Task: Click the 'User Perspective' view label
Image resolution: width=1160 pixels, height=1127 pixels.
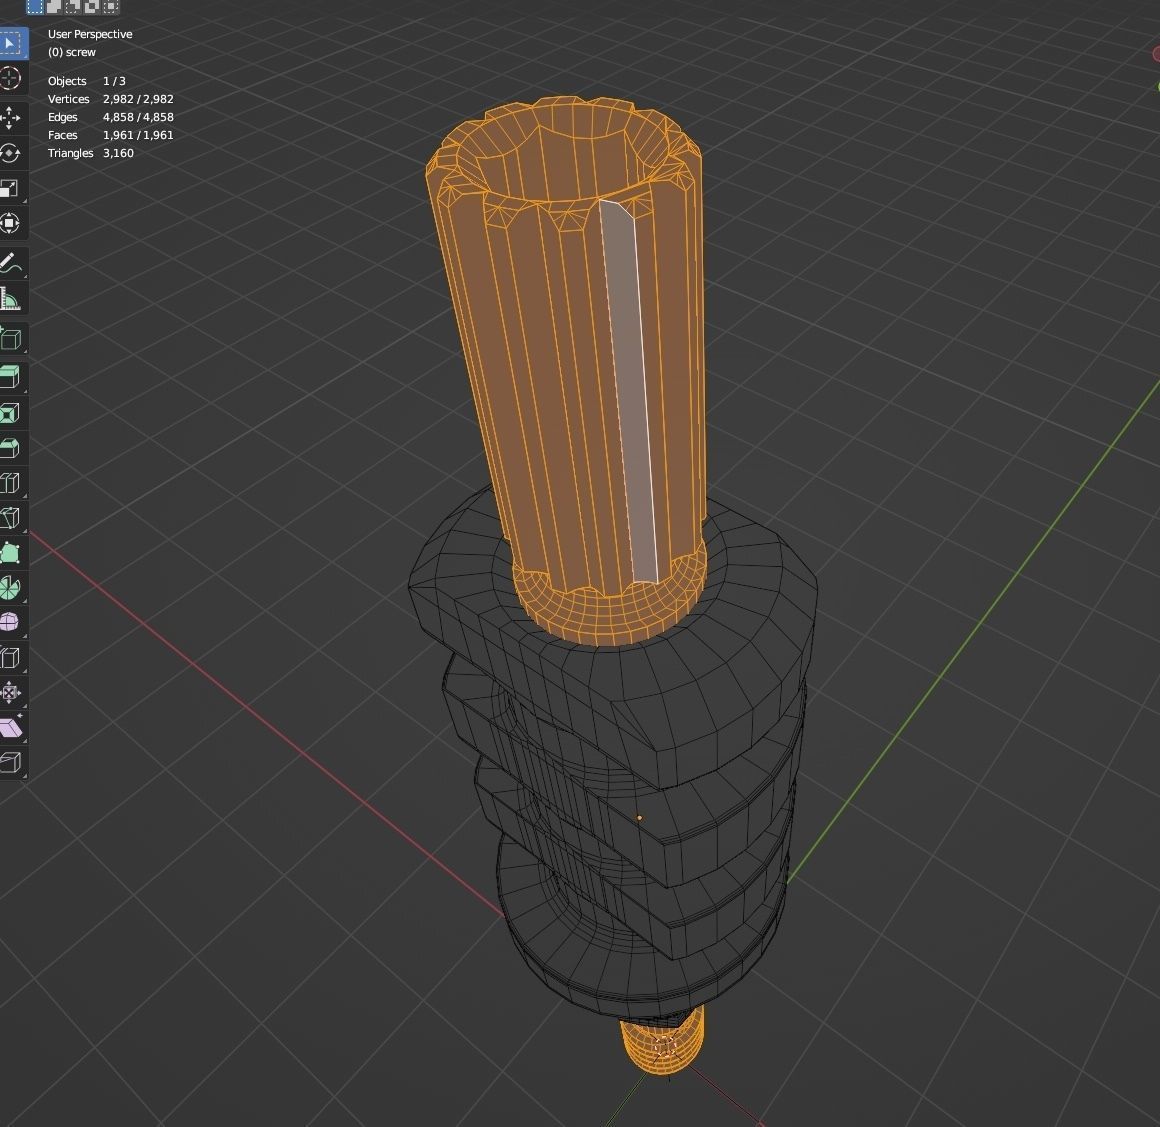Action: click(x=90, y=34)
